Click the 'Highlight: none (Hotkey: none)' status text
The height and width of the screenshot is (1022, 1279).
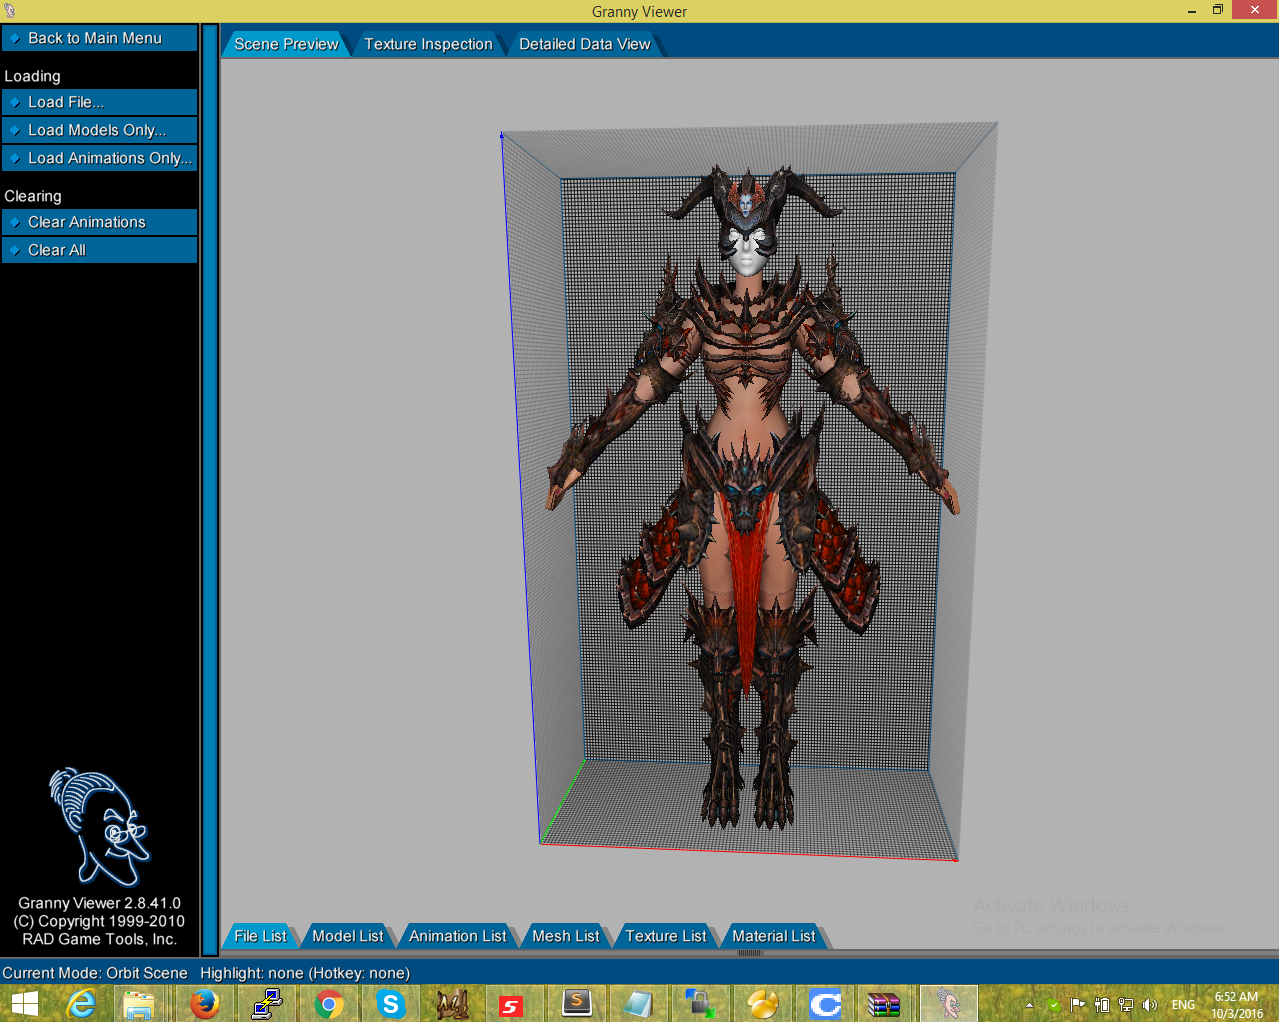click(x=305, y=973)
